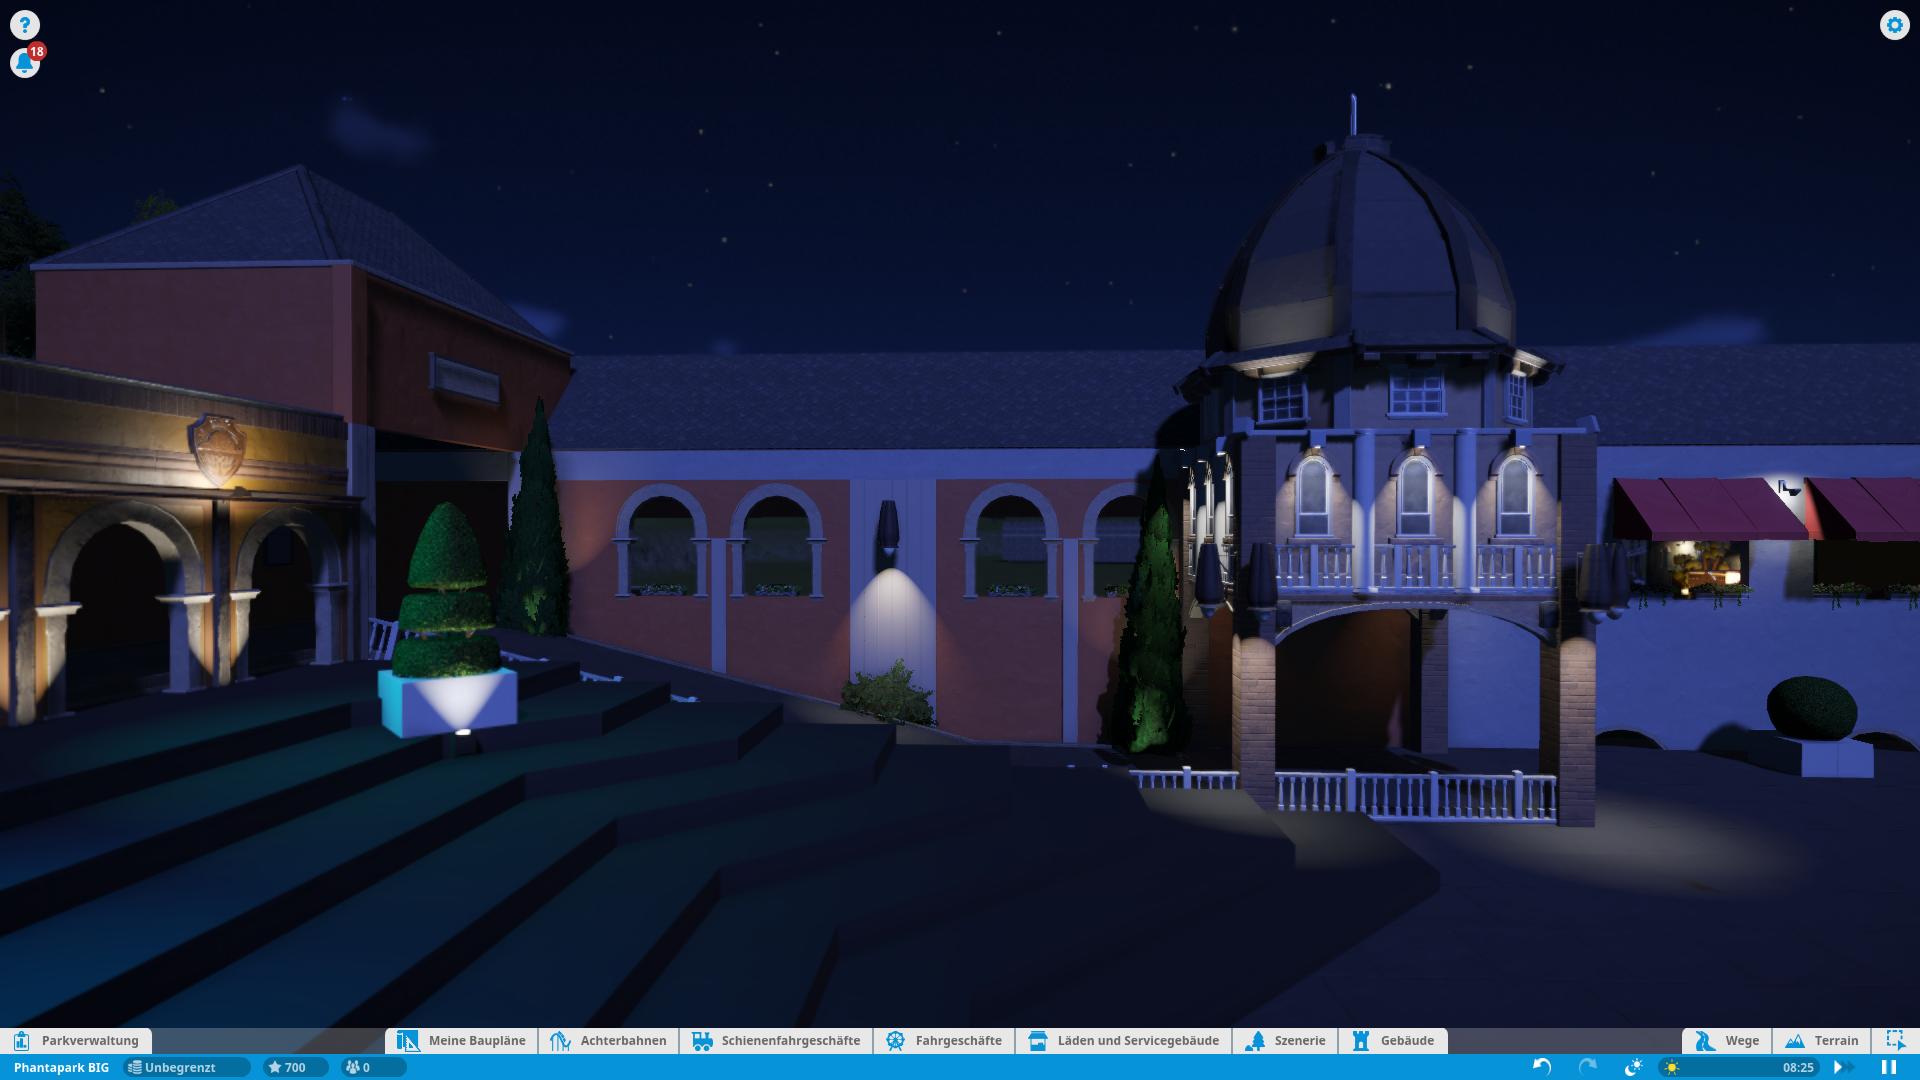Open the Schienenfahrgeschäfte tab
The width and height of the screenshot is (1920, 1080).
[776, 1040]
